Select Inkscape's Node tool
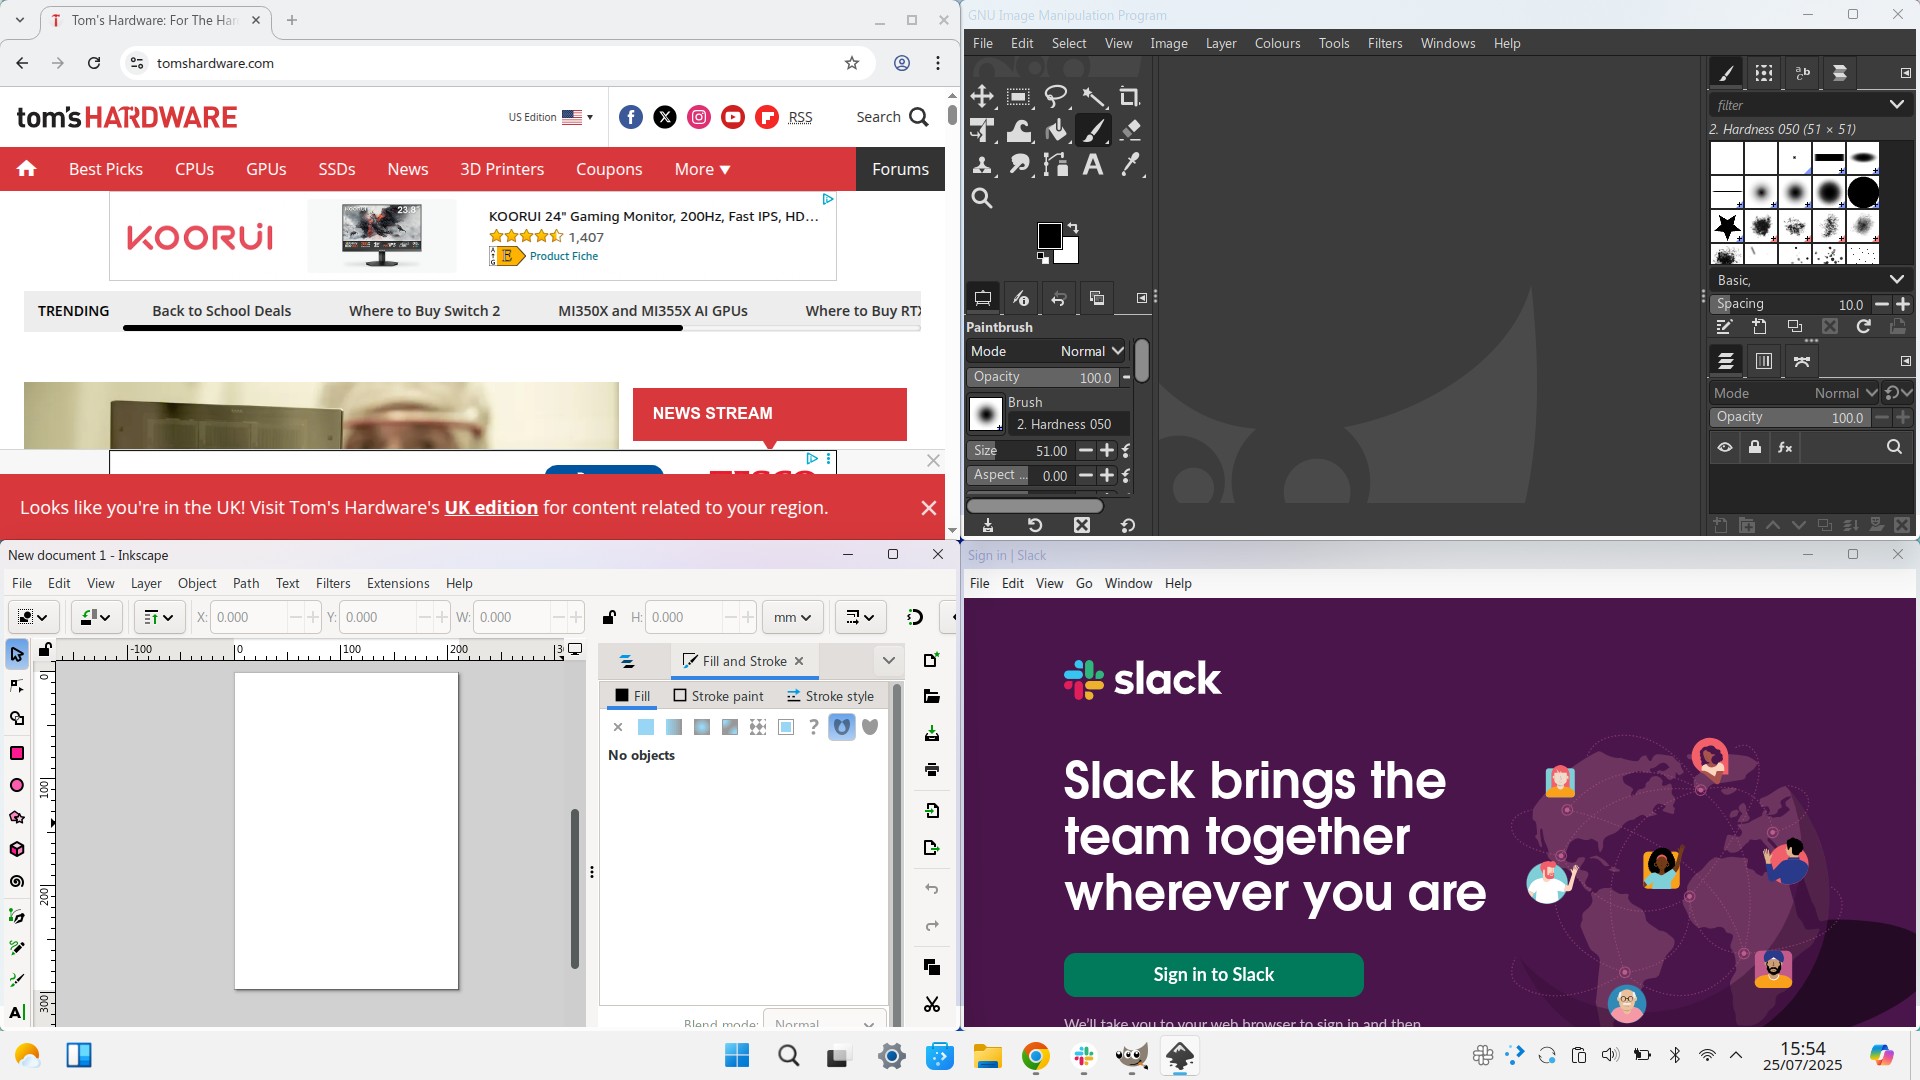 pyautogui.click(x=17, y=686)
